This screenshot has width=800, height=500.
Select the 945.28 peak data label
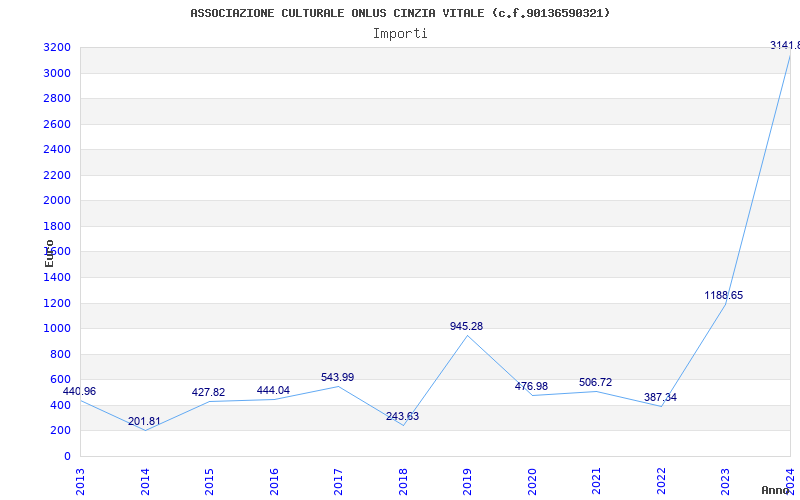466,327
